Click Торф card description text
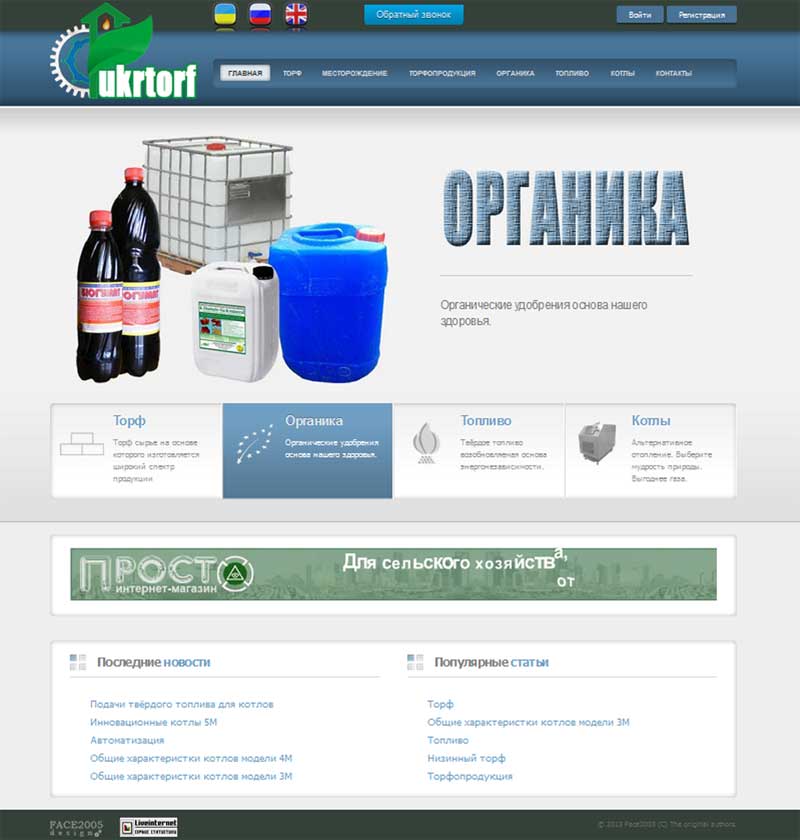Viewport: 800px width, 840px height. coord(156,461)
